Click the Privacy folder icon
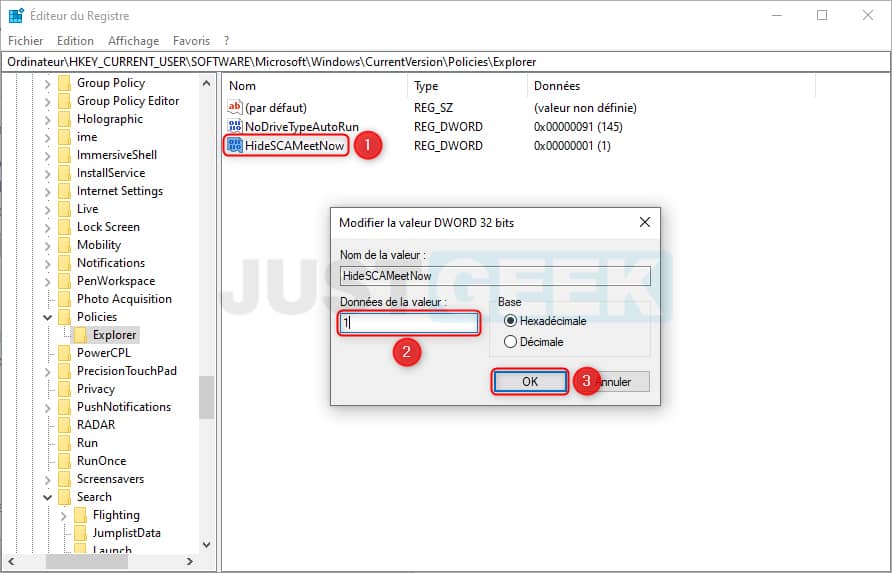 65,389
